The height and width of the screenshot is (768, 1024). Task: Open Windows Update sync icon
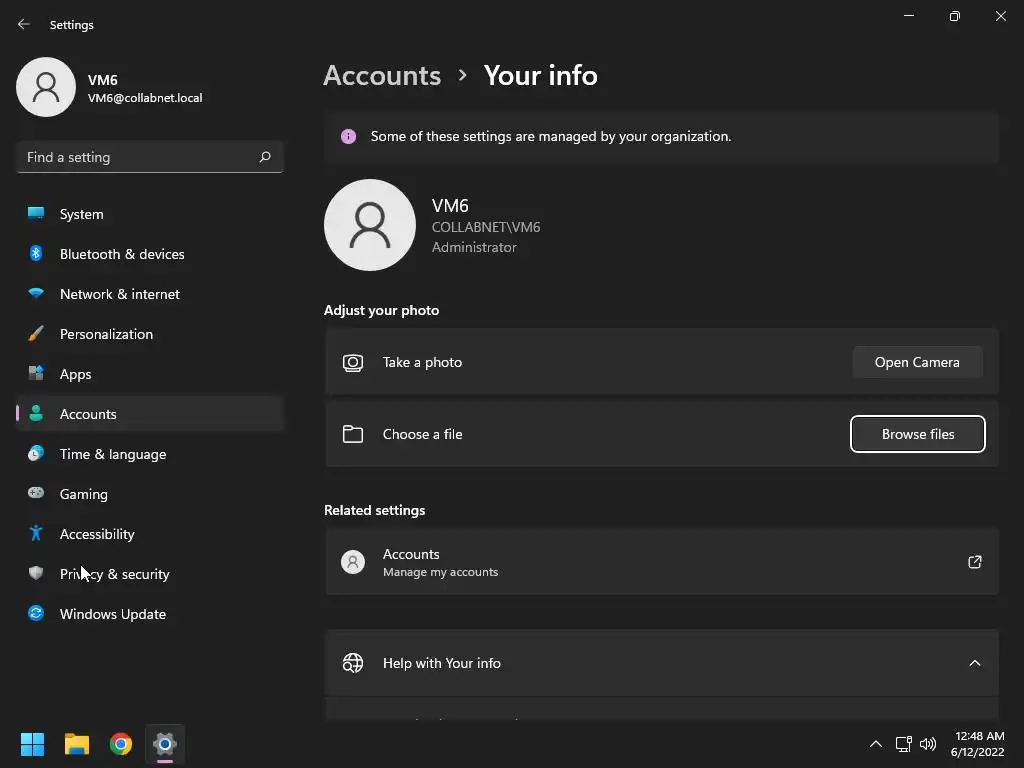point(36,614)
